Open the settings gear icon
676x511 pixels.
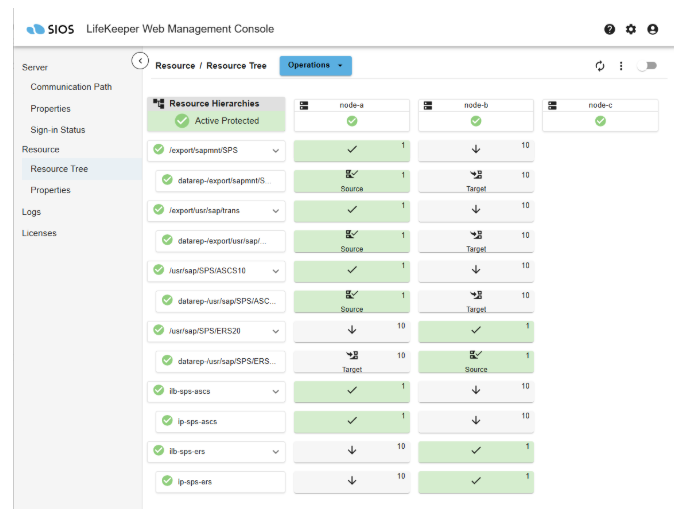(631, 29)
